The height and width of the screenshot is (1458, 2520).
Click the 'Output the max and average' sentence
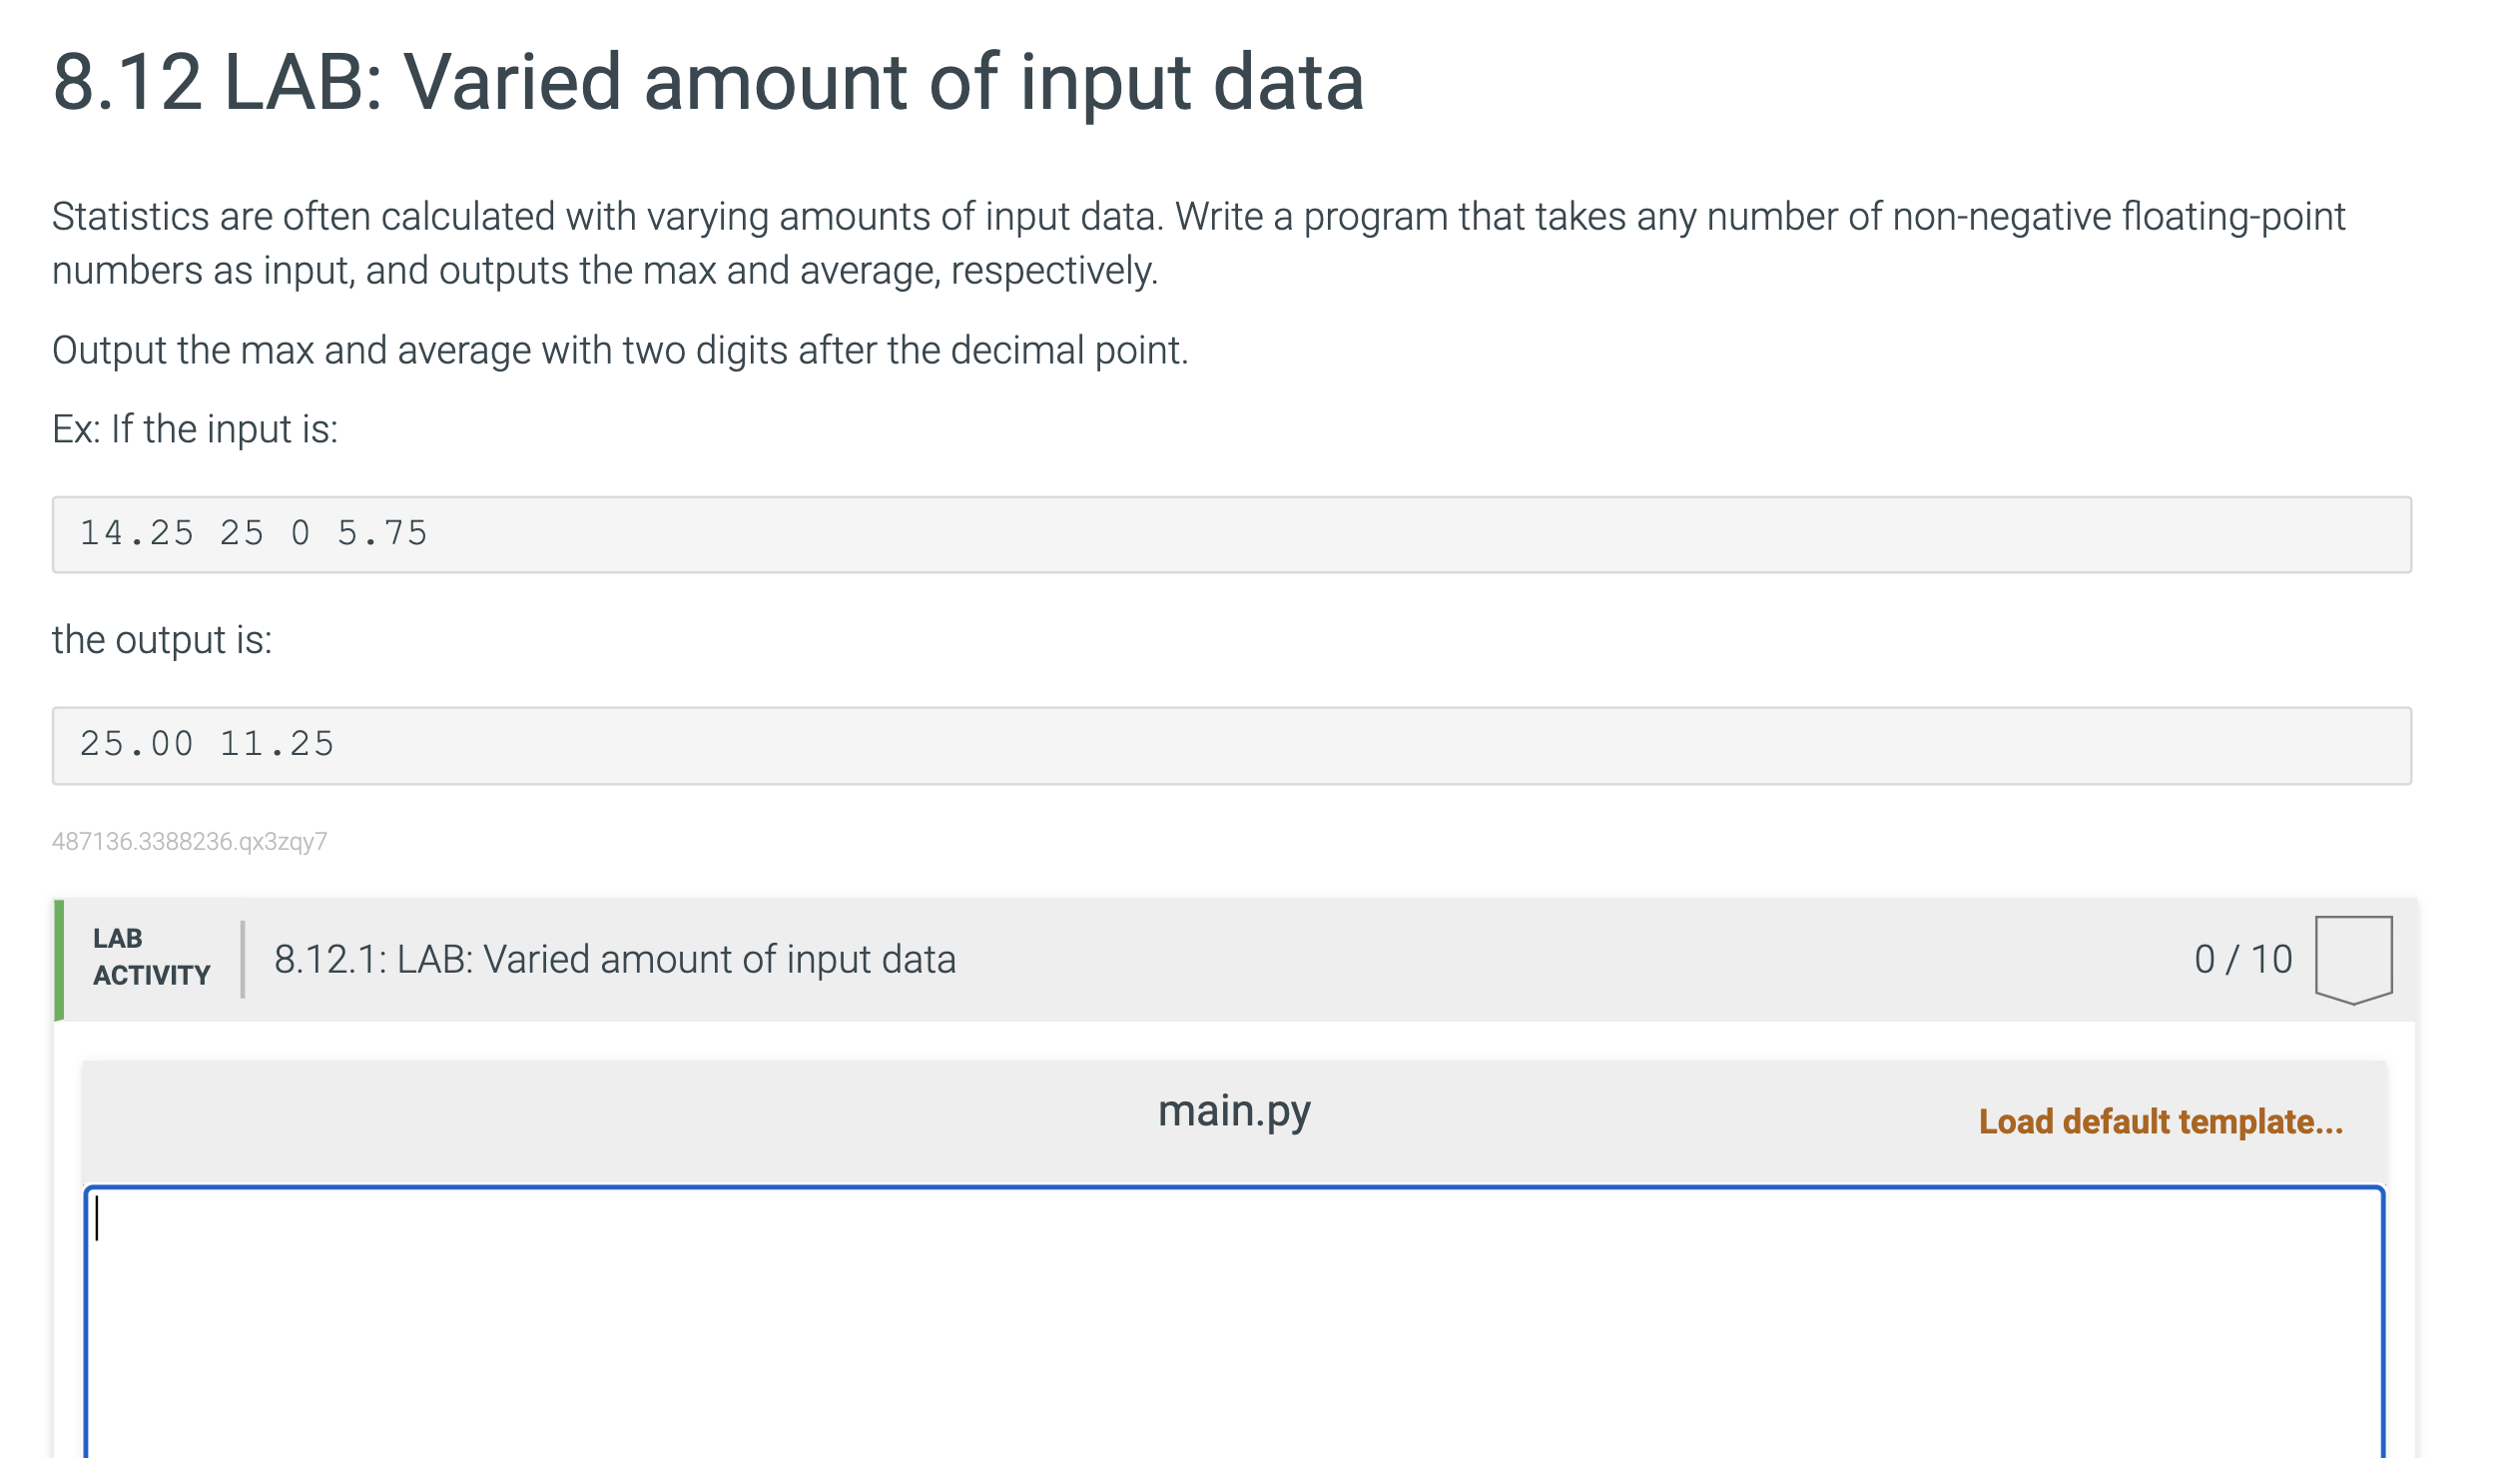(620, 350)
